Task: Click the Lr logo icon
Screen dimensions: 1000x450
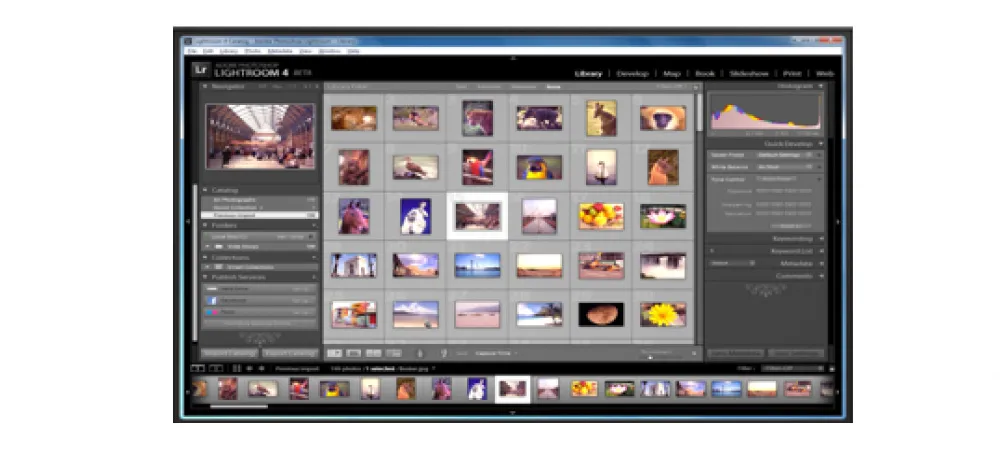Action: click(x=201, y=71)
